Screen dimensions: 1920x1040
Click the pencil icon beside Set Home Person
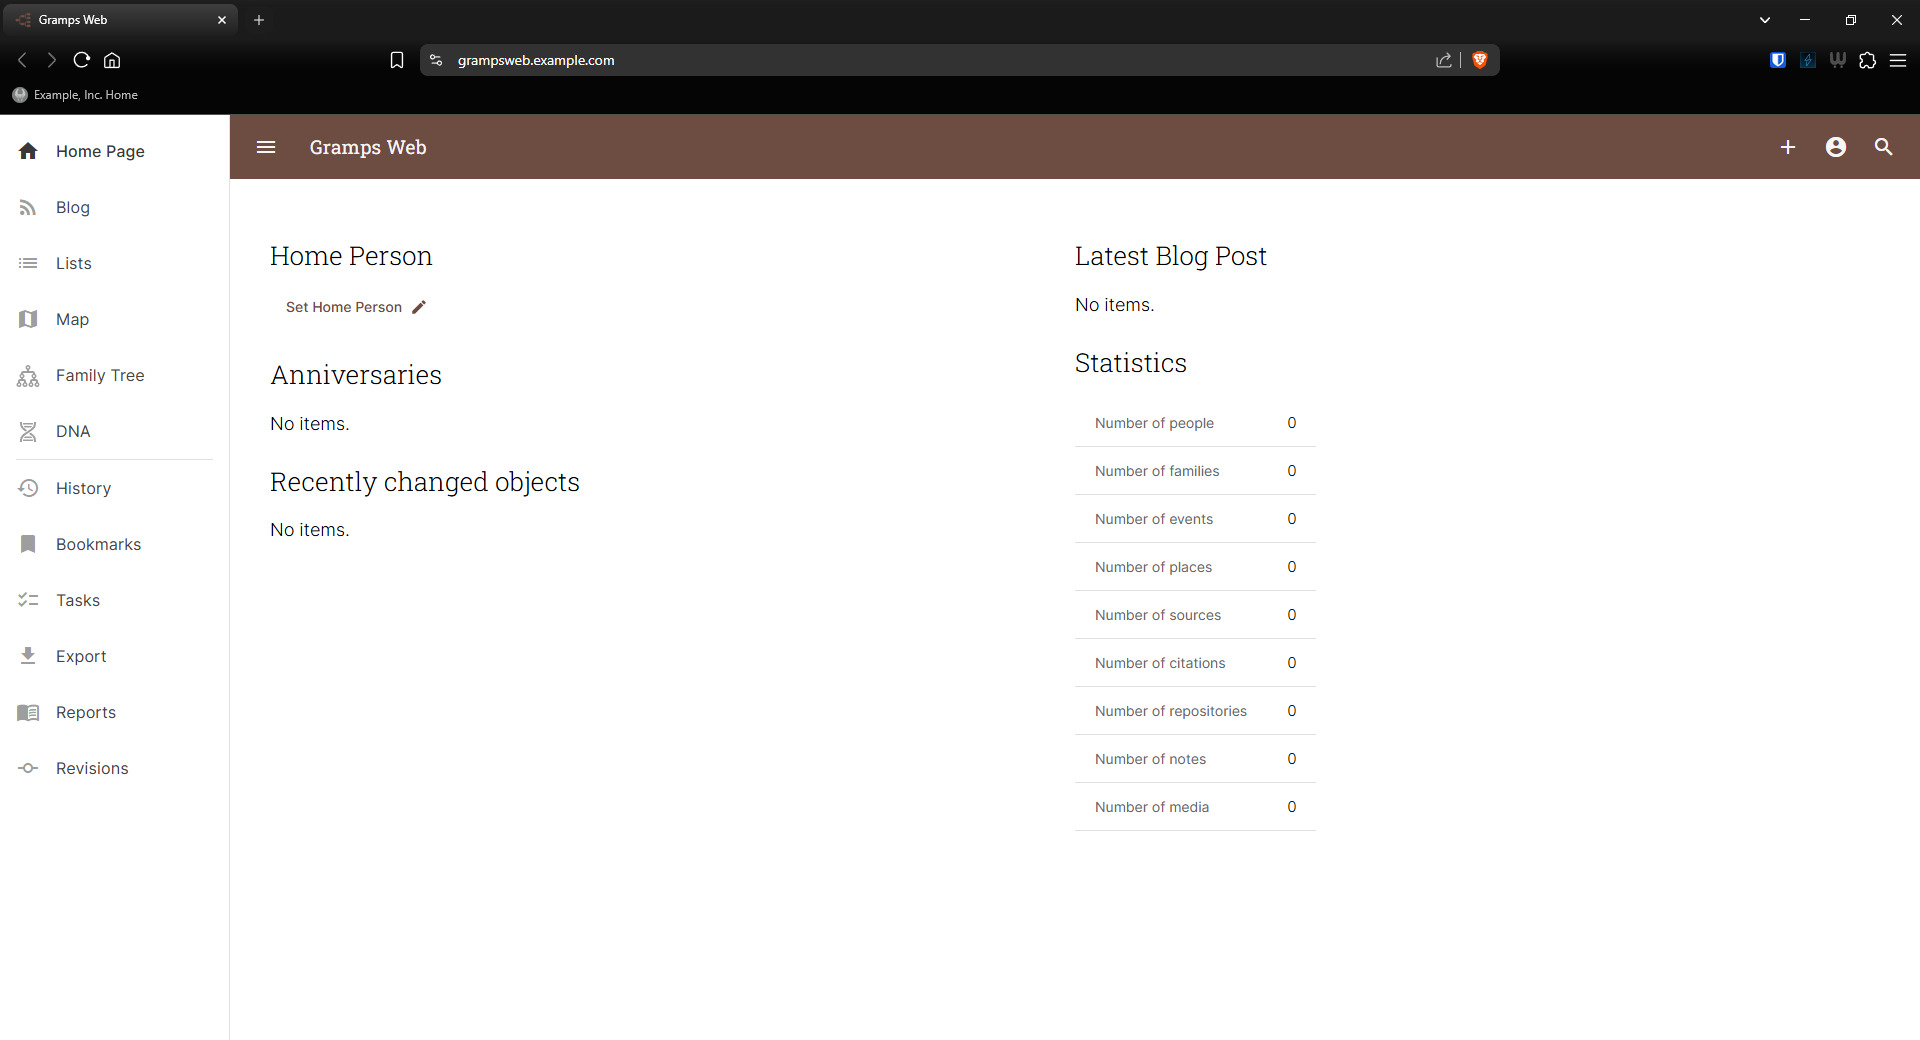(x=419, y=307)
